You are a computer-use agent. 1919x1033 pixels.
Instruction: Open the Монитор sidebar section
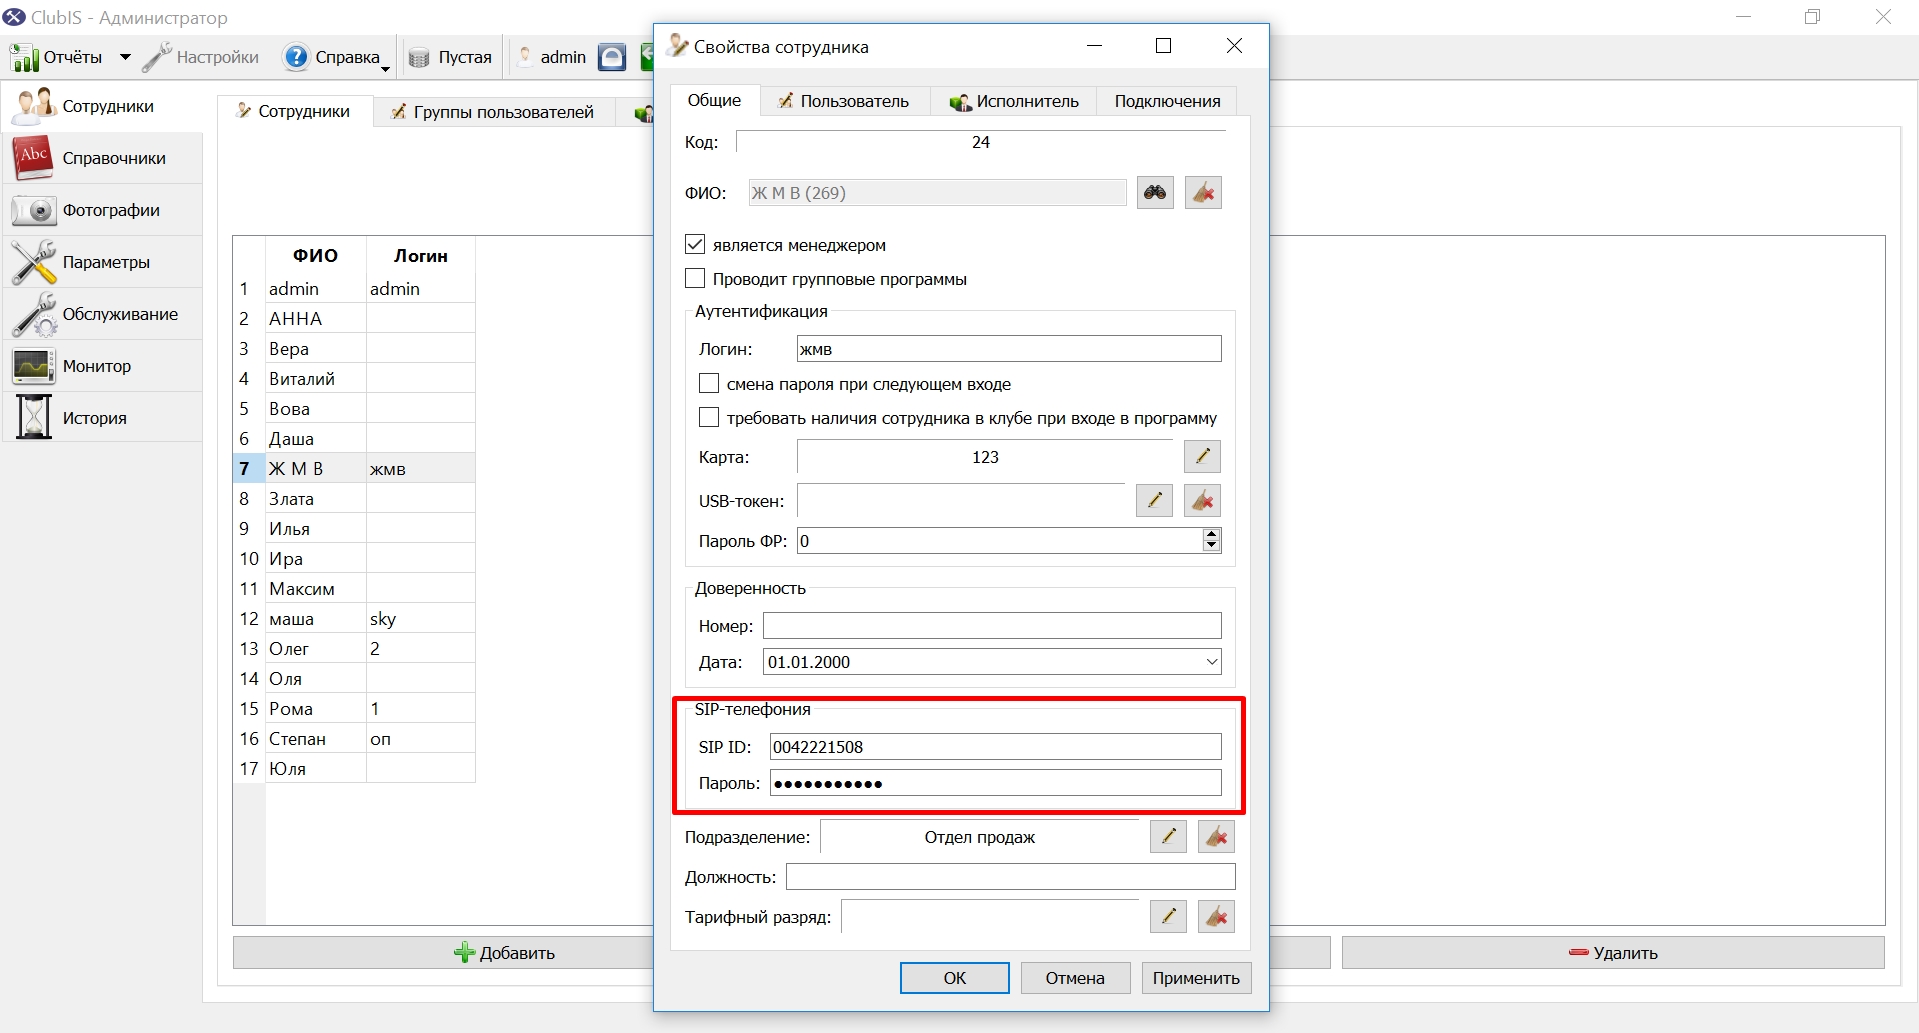(102, 366)
